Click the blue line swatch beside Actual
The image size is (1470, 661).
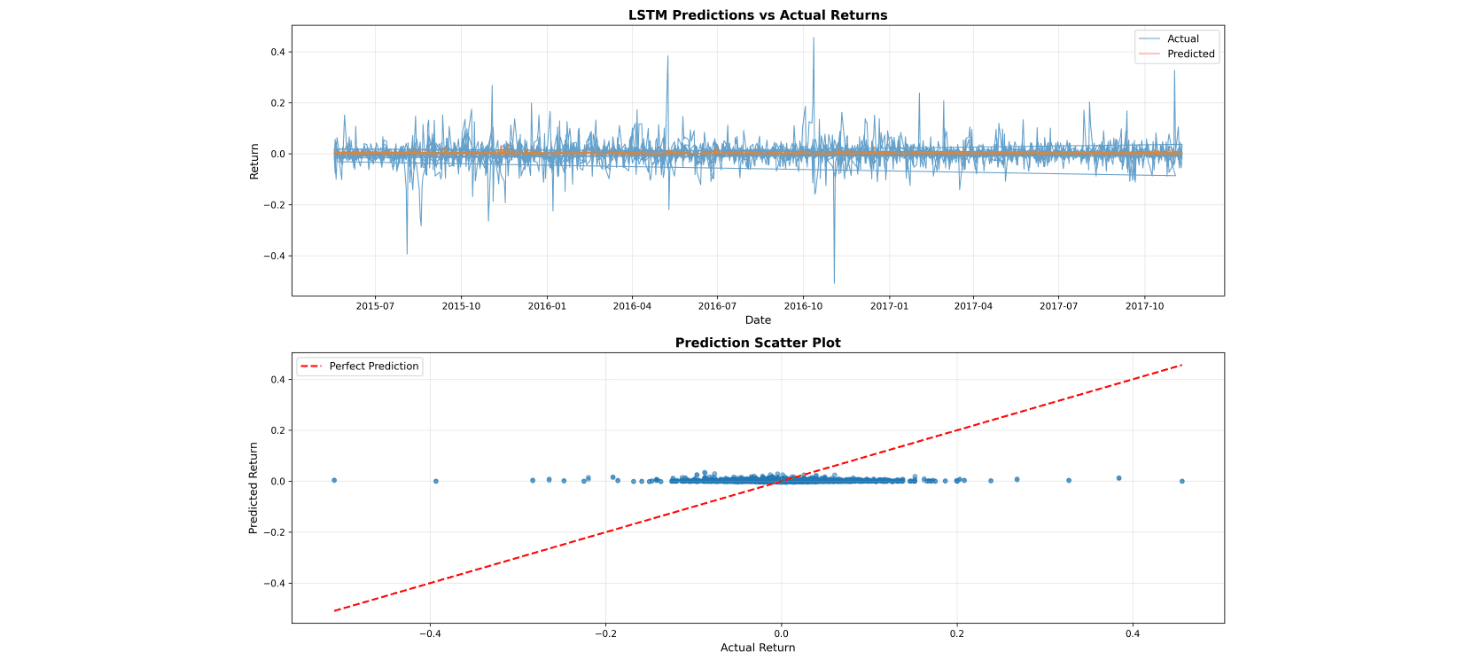[x=1149, y=39]
